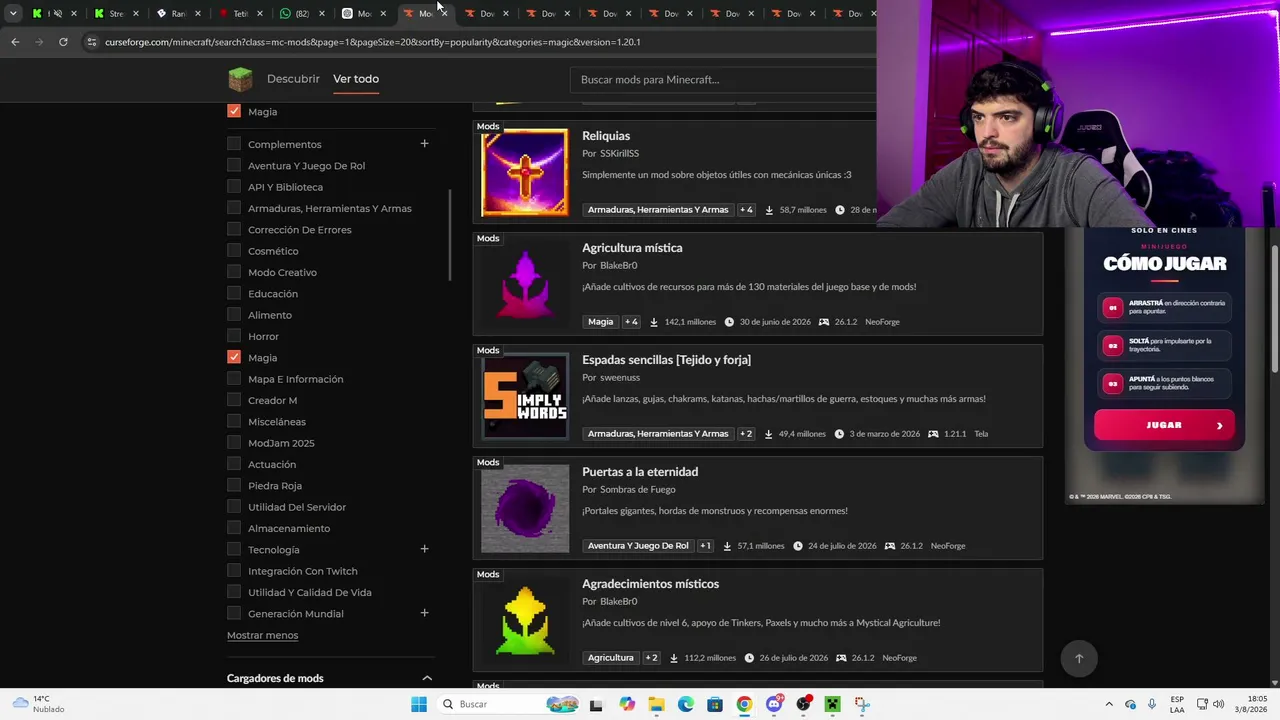
Task: Open author link sweenuss
Action: click(x=619, y=377)
